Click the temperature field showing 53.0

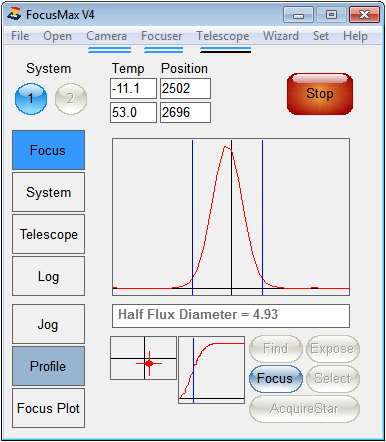[133, 113]
